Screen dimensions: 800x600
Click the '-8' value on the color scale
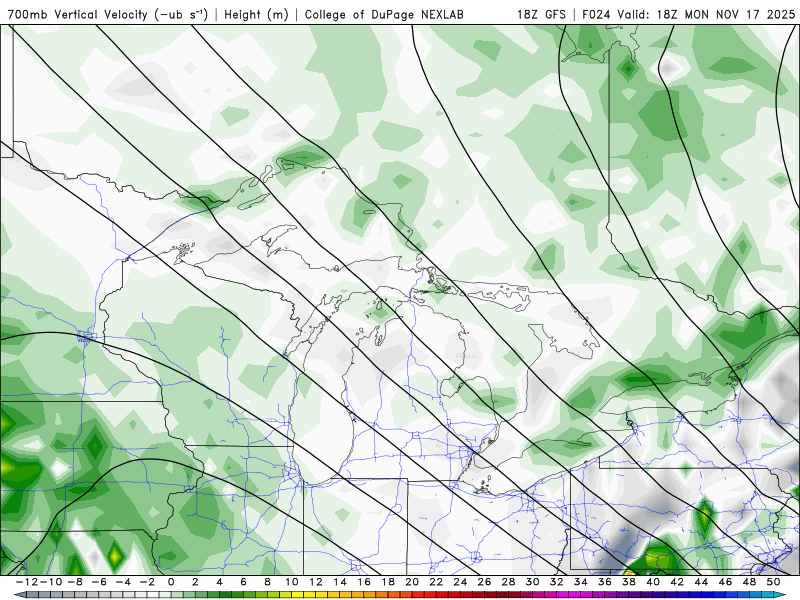point(74,582)
